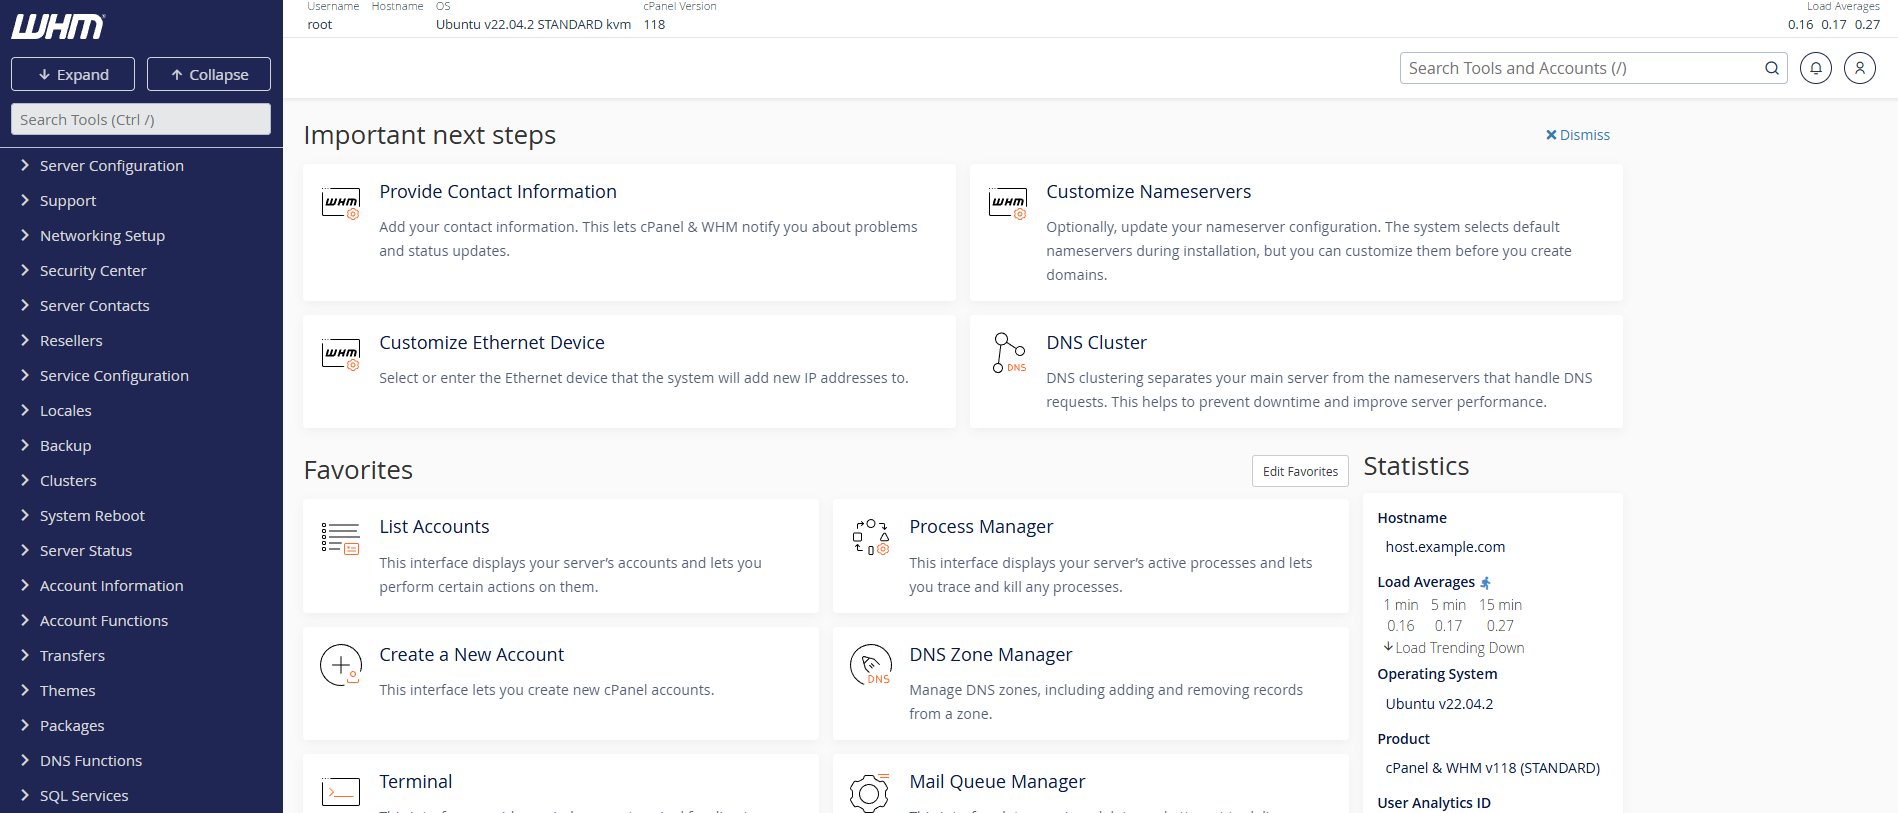Click the Ubuntu v22.04.2 statistics value
This screenshot has width=1898, height=813.
point(1439,704)
